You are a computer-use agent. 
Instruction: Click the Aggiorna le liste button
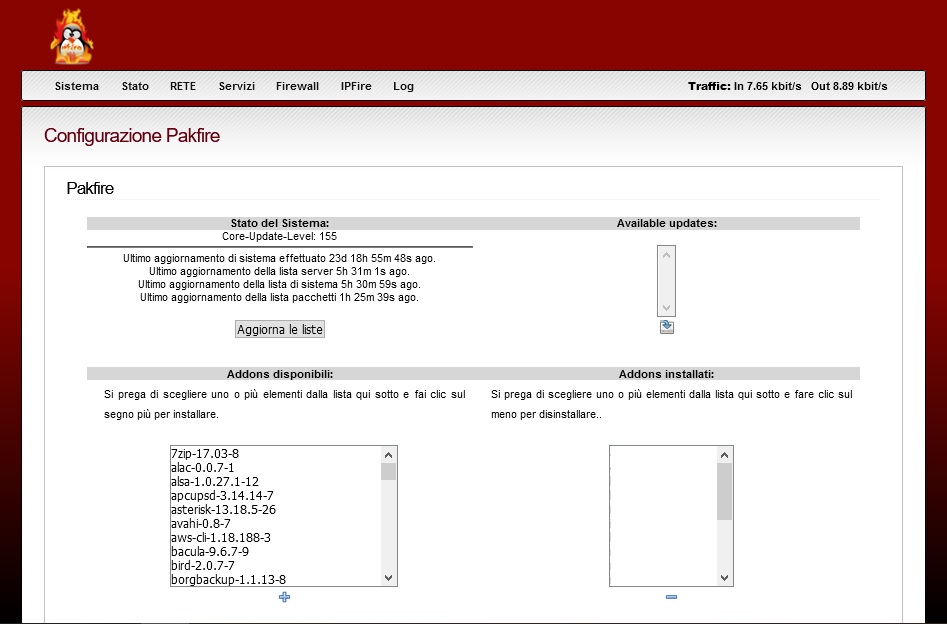pyautogui.click(x=280, y=329)
